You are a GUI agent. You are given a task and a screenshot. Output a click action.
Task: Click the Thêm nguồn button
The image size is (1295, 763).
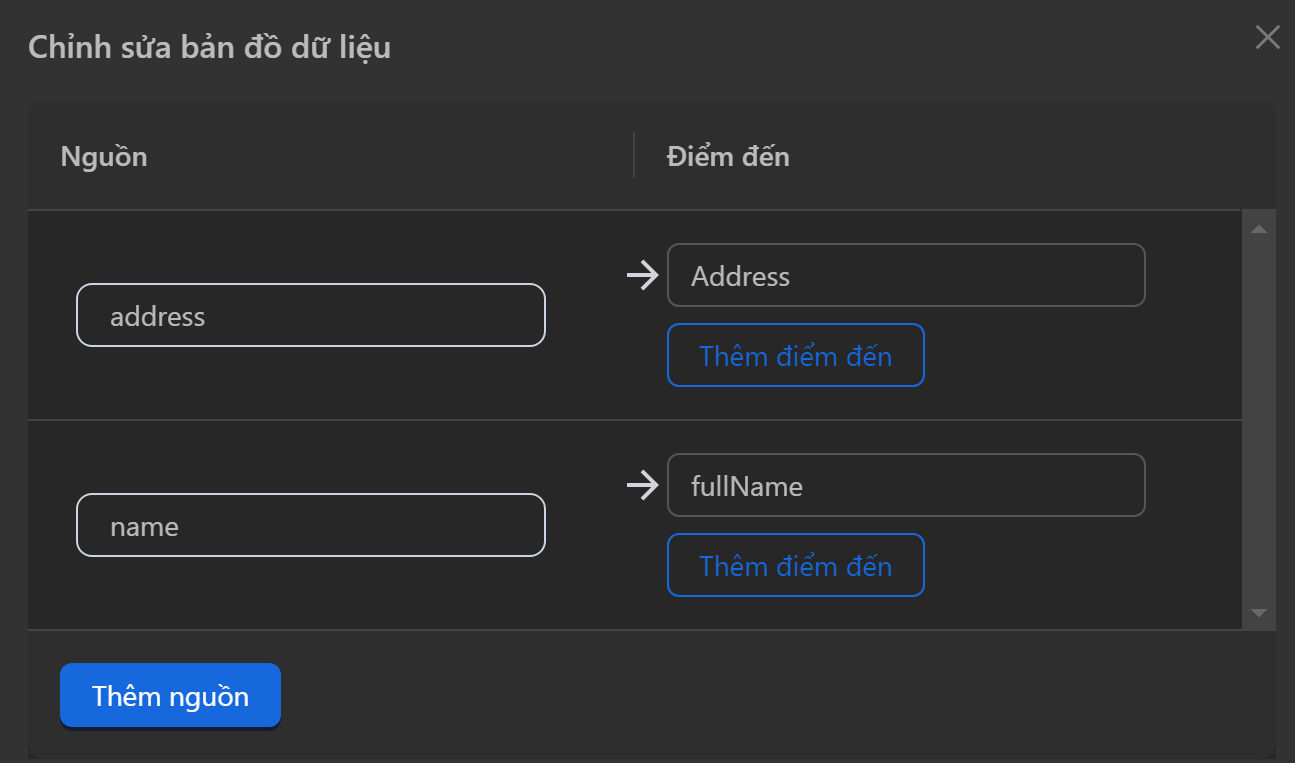(x=170, y=695)
